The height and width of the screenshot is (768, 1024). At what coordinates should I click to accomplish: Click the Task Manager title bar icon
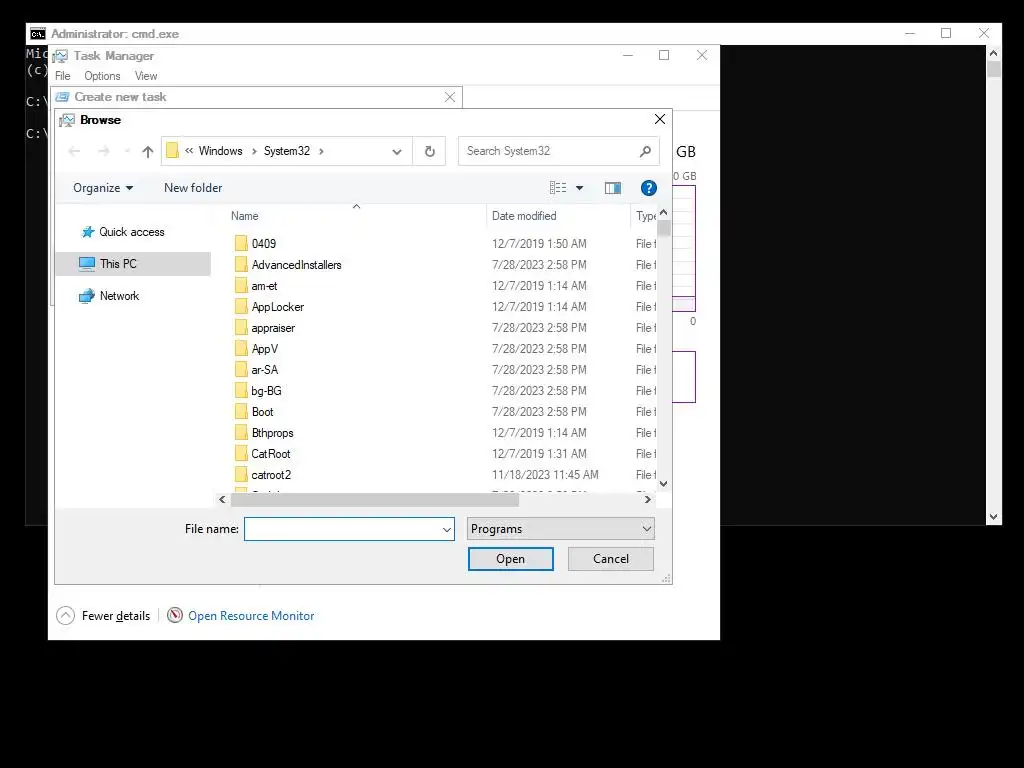(x=61, y=56)
